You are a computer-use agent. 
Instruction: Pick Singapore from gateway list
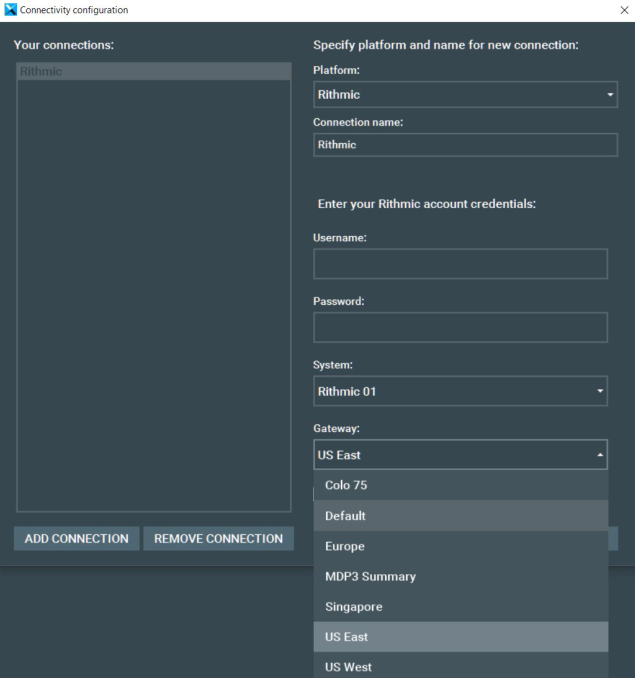[461, 607]
